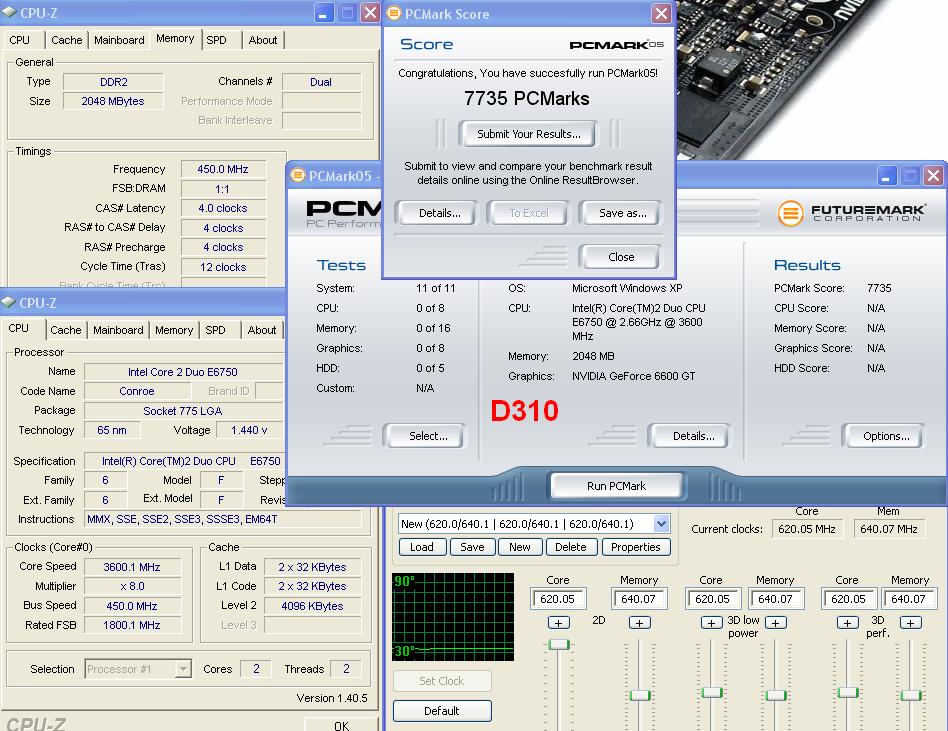Minimize the top CPU-Z window
The width and height of the screenshot is (948, 731).
(323, 13)
